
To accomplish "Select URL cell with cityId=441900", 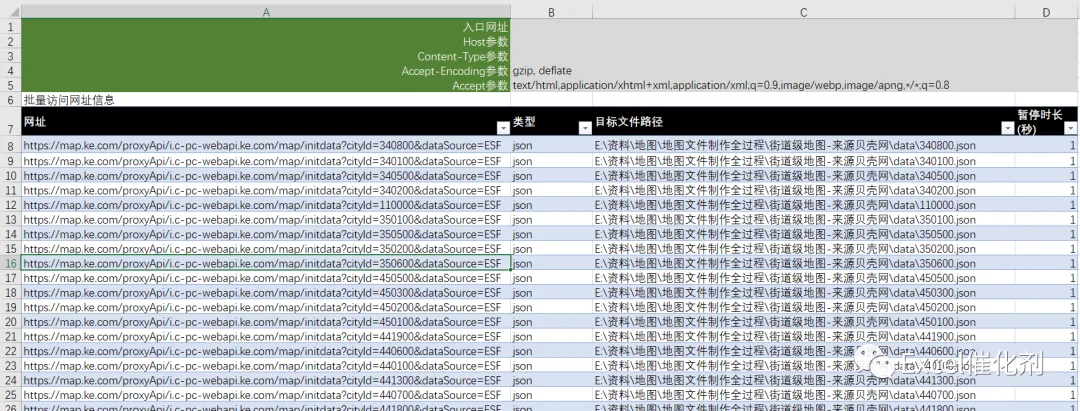I will [x=267, y=337].
